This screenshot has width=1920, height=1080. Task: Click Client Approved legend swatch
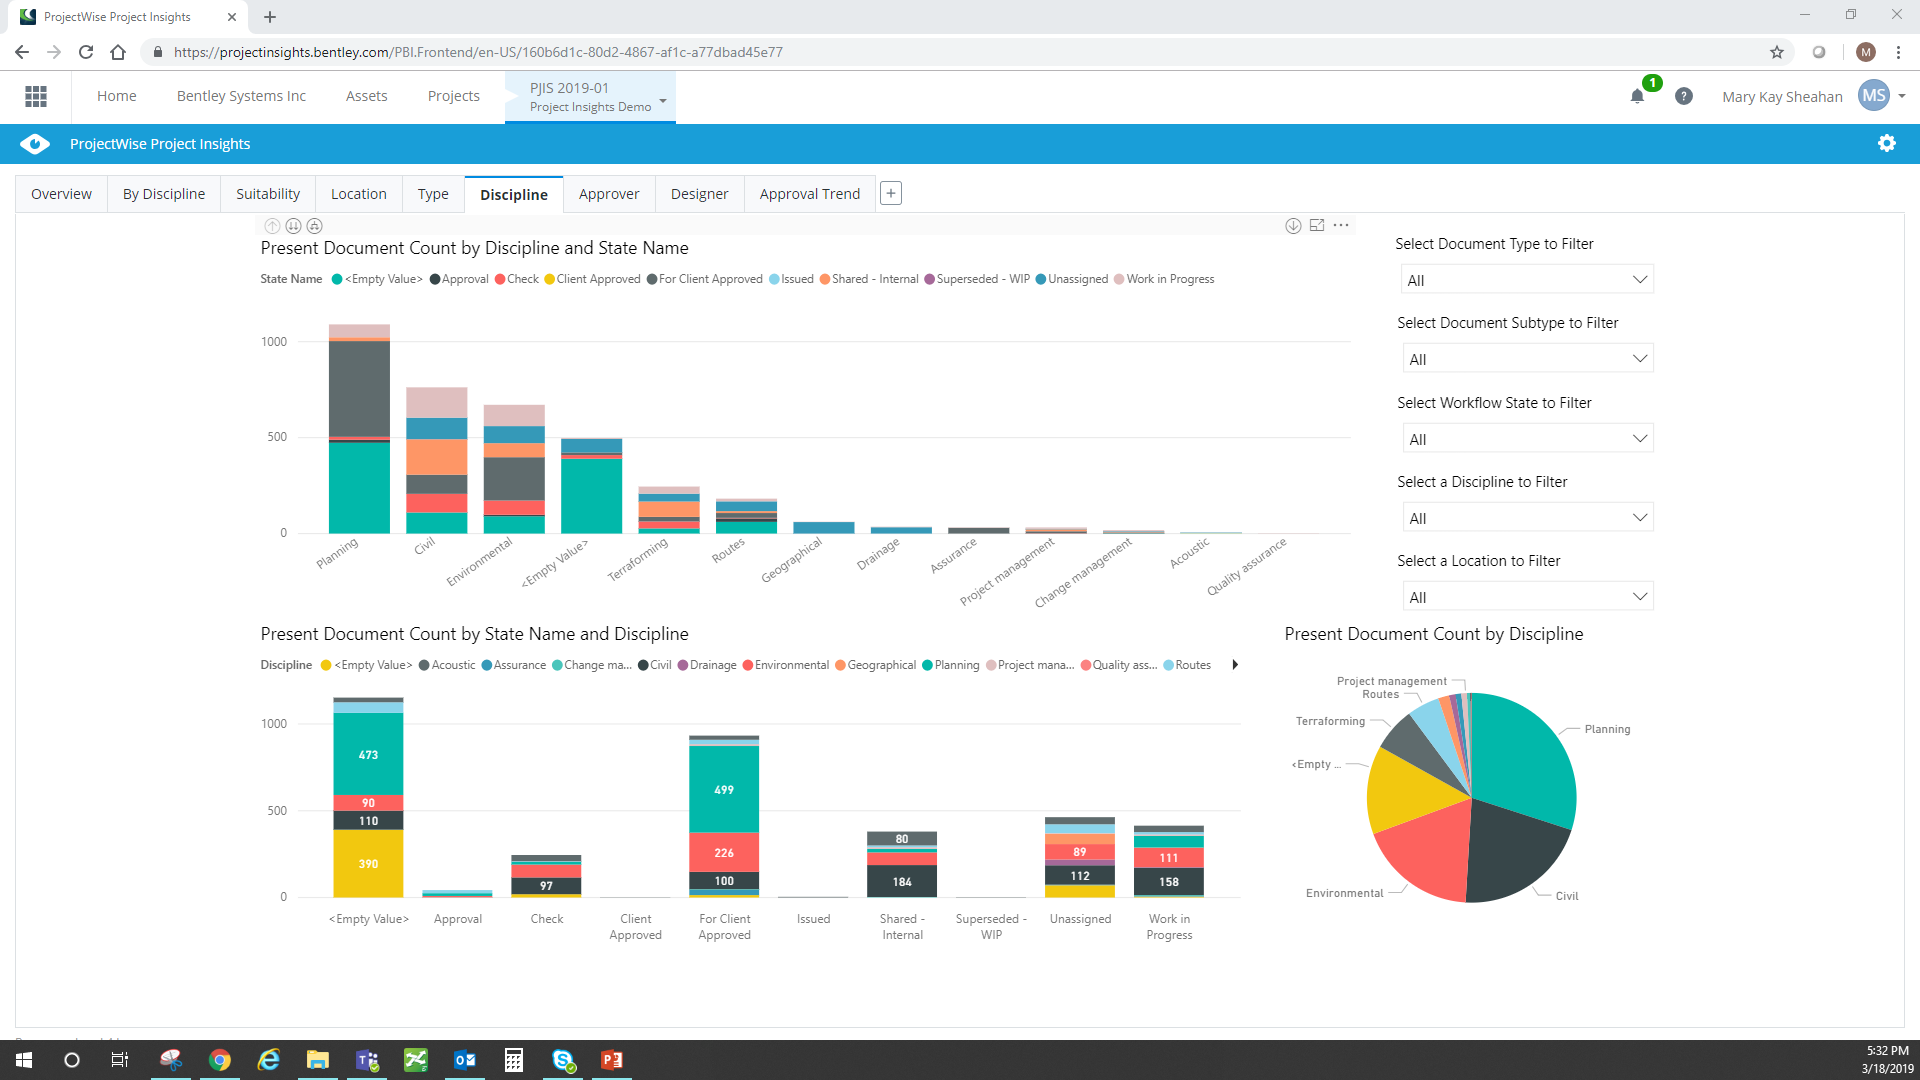tap(549, 280)
